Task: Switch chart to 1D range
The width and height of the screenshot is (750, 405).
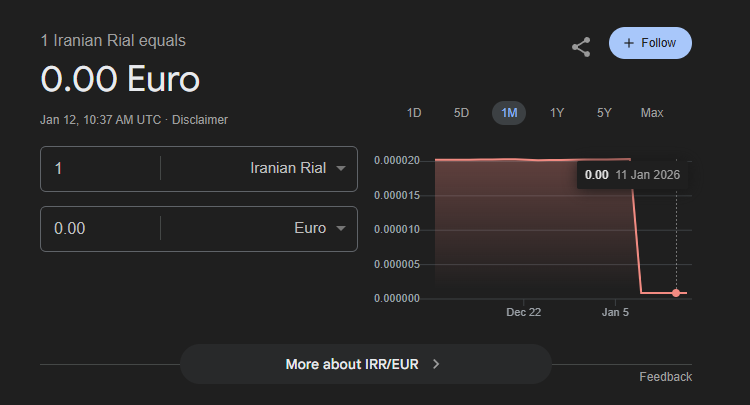Action: pos(414,113)
